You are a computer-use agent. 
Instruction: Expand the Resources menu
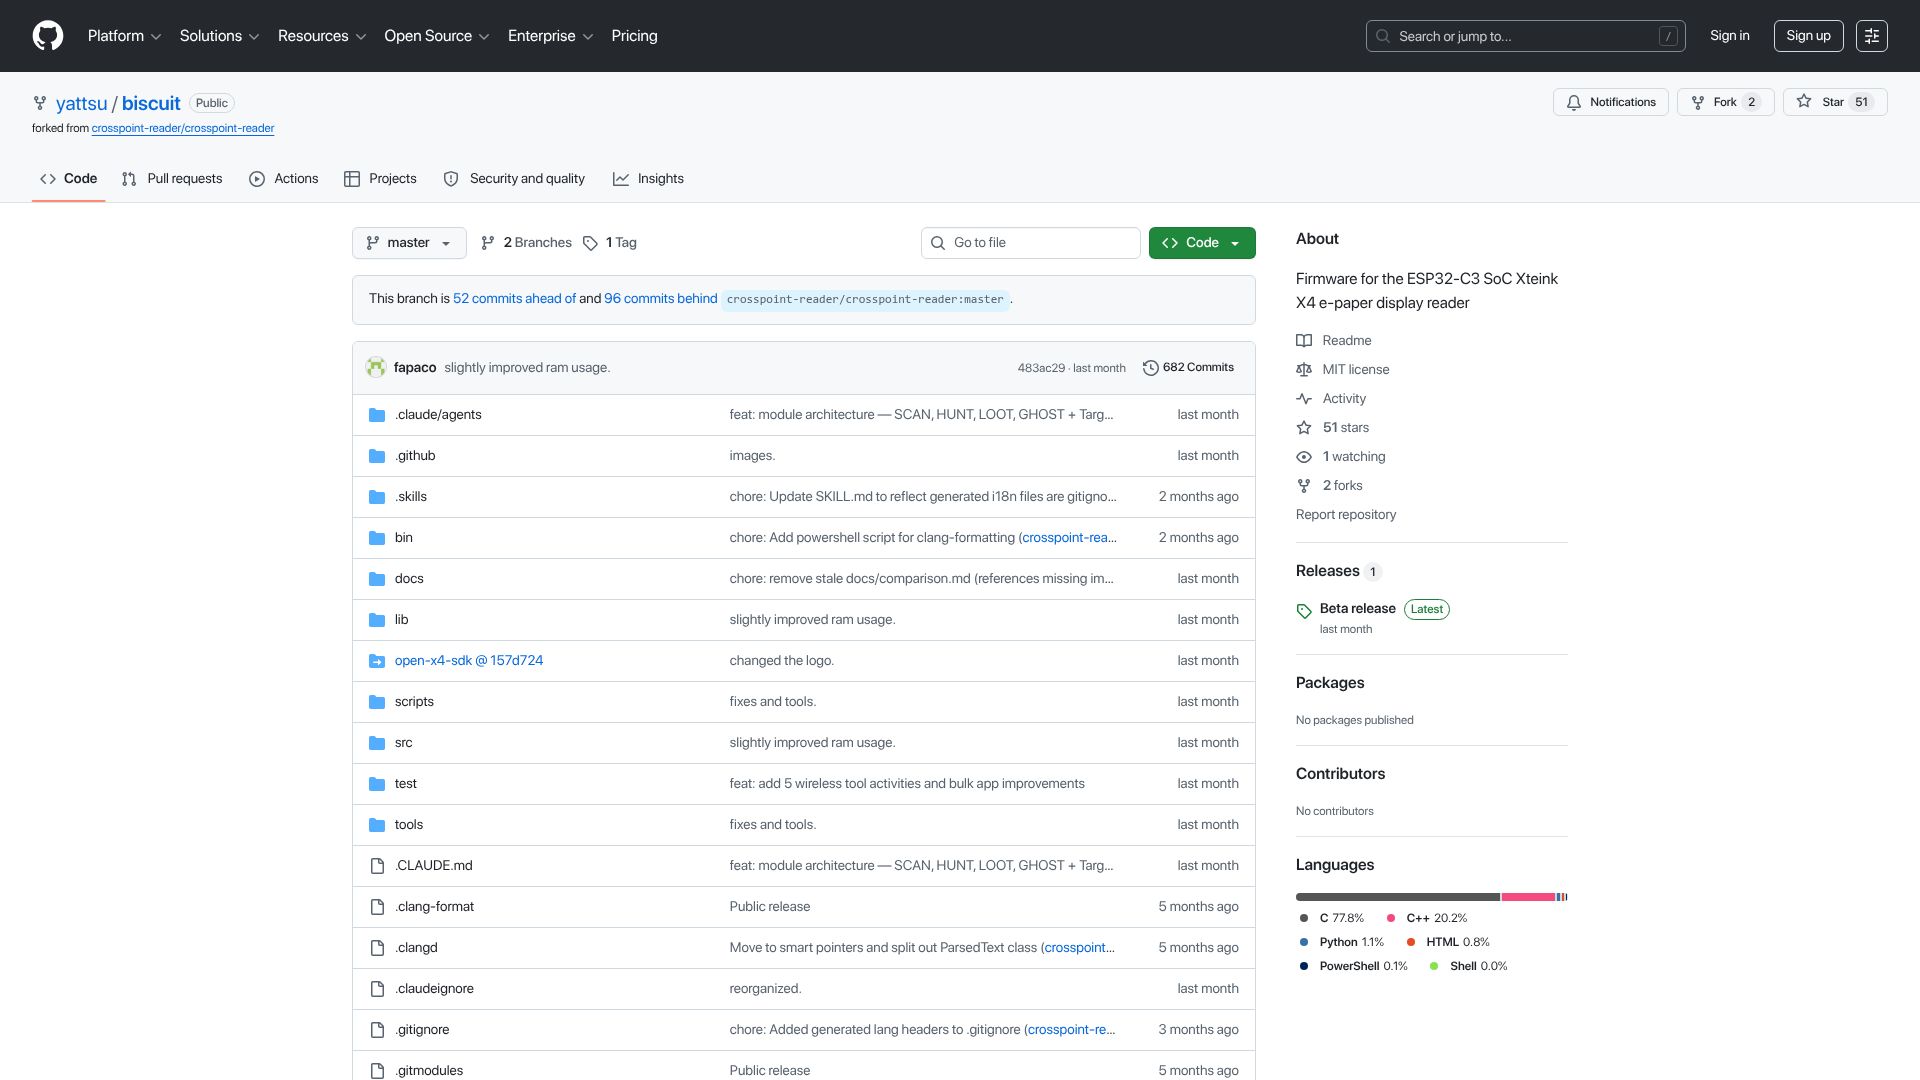click(322, 36)
